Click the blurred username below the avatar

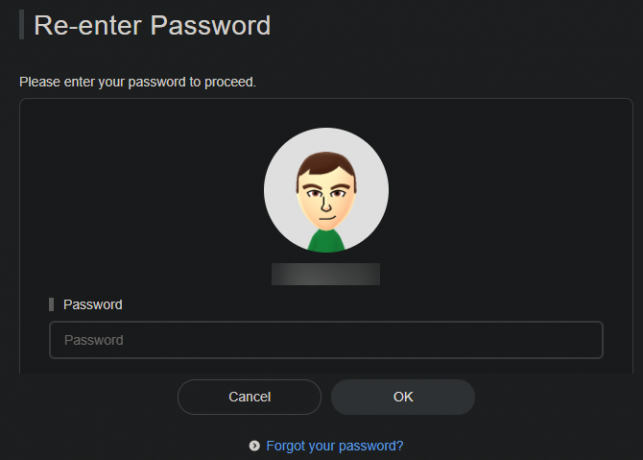click(x=326, y=274)
